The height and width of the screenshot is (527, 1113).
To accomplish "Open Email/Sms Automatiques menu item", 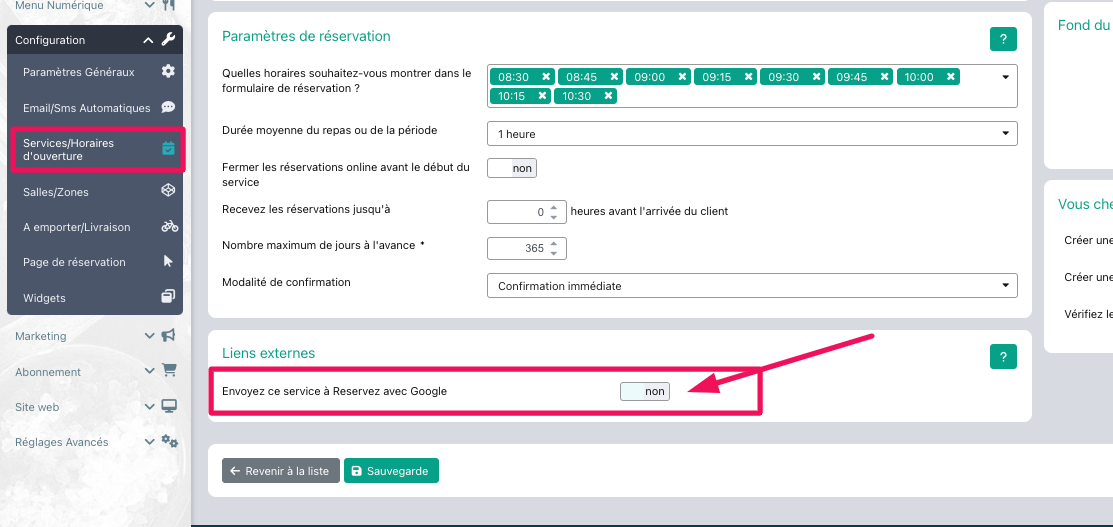I will click(x=95, y=108).
